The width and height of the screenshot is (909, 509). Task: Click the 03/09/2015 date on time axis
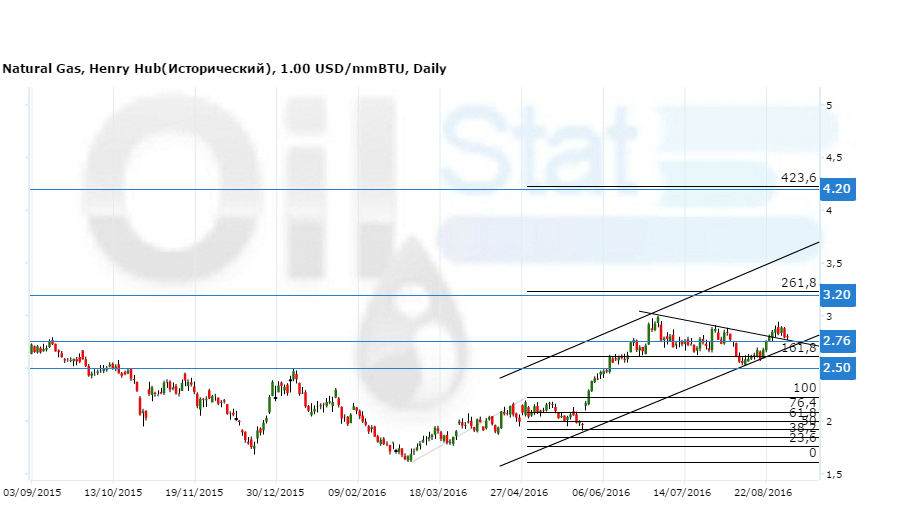tap(32, 493)
